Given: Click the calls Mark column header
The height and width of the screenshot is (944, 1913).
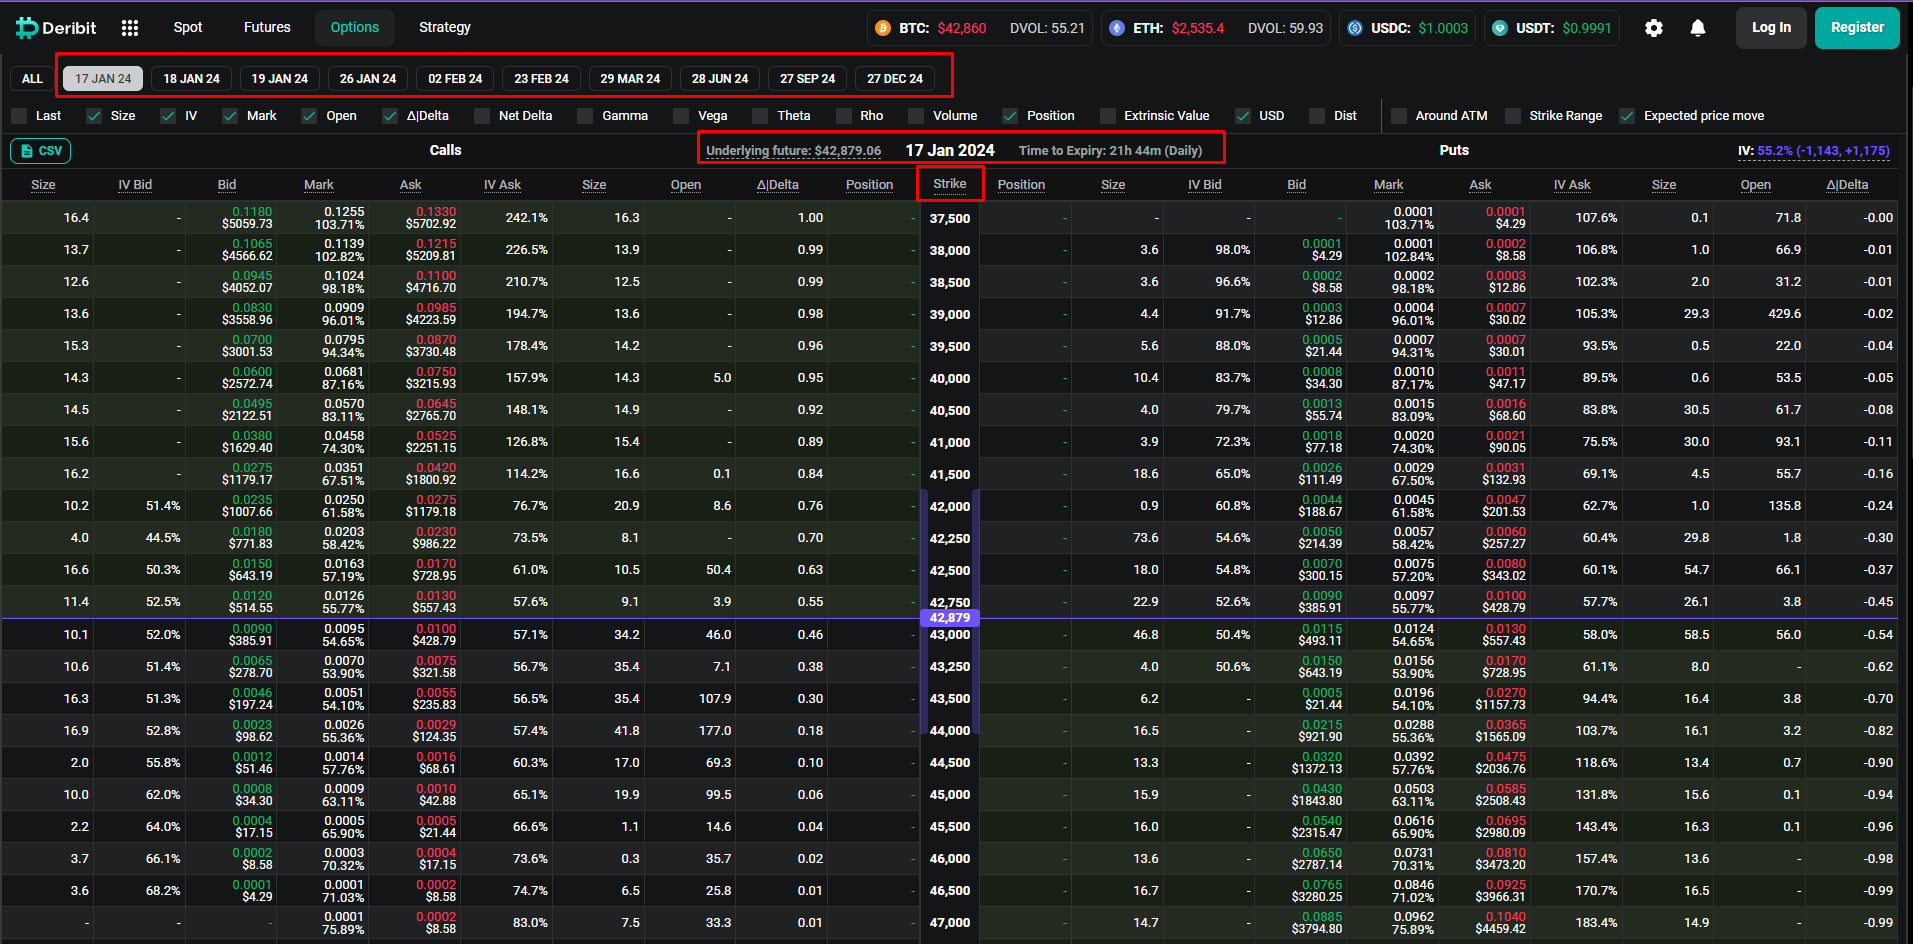Looking at the screenshot, I should point(319,185).
